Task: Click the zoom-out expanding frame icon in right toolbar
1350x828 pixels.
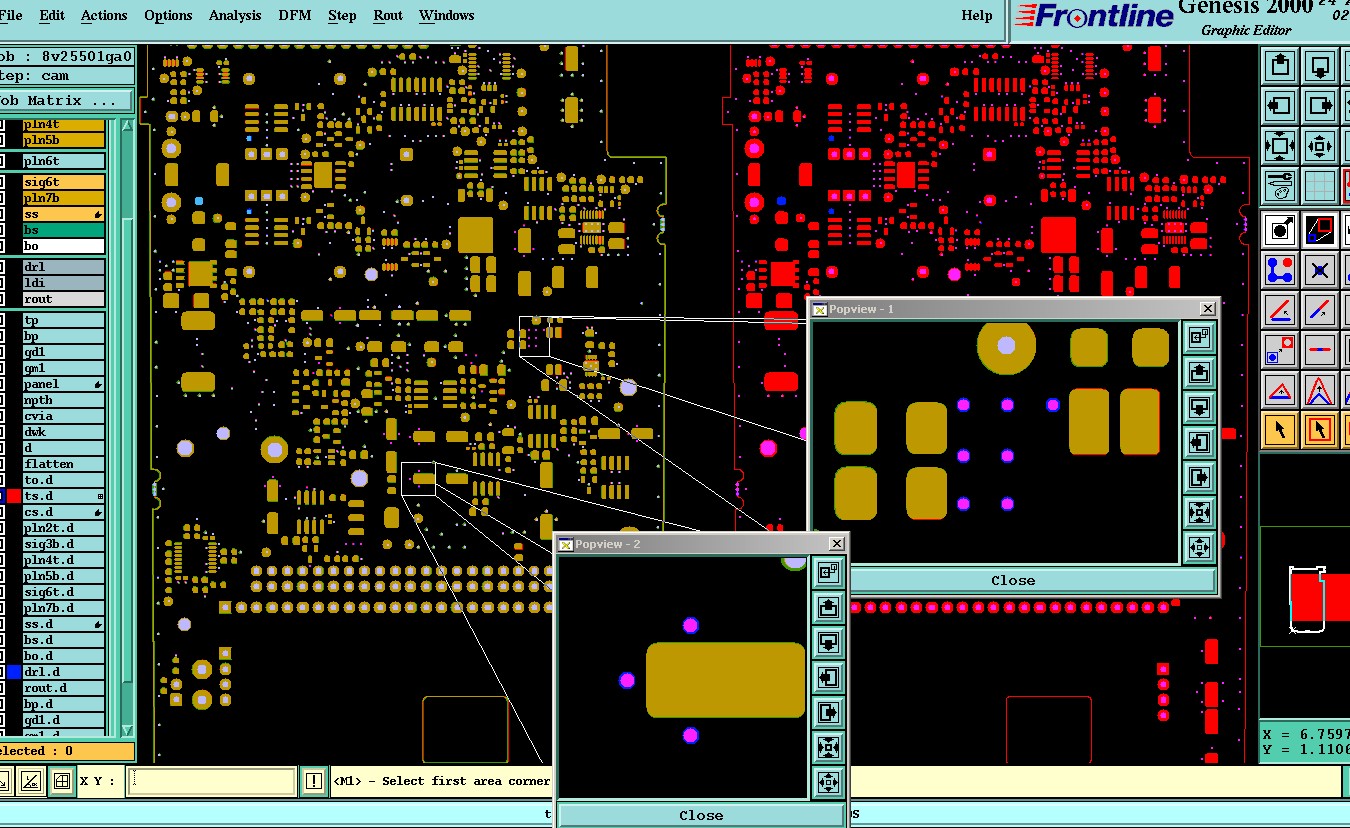Action: 1280,146
